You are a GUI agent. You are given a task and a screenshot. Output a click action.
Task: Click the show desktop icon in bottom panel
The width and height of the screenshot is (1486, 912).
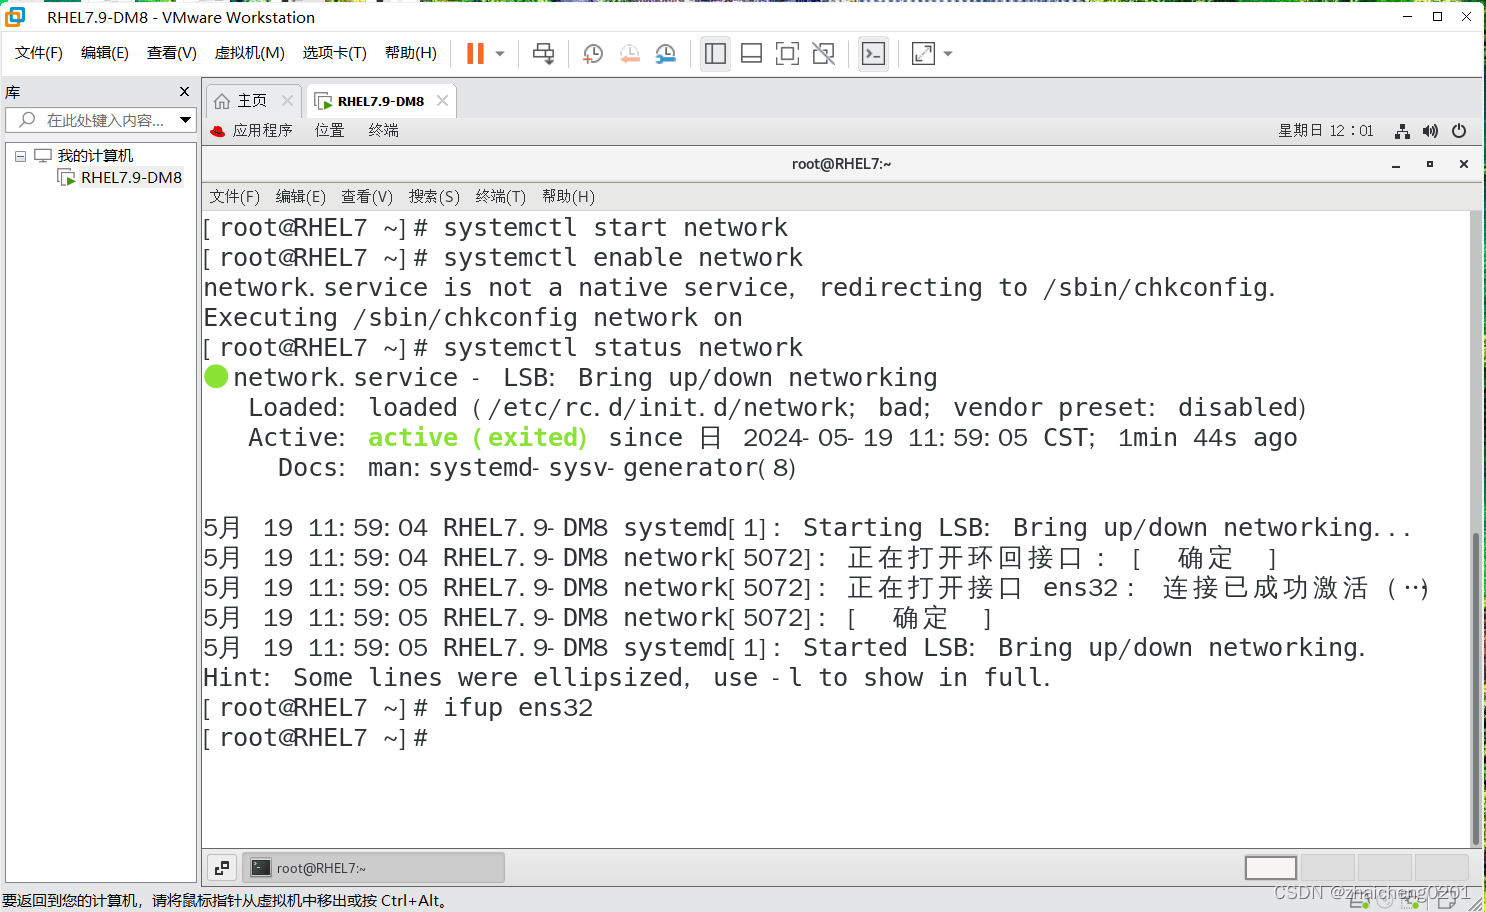pyautogui.click(x=222, y=868)
